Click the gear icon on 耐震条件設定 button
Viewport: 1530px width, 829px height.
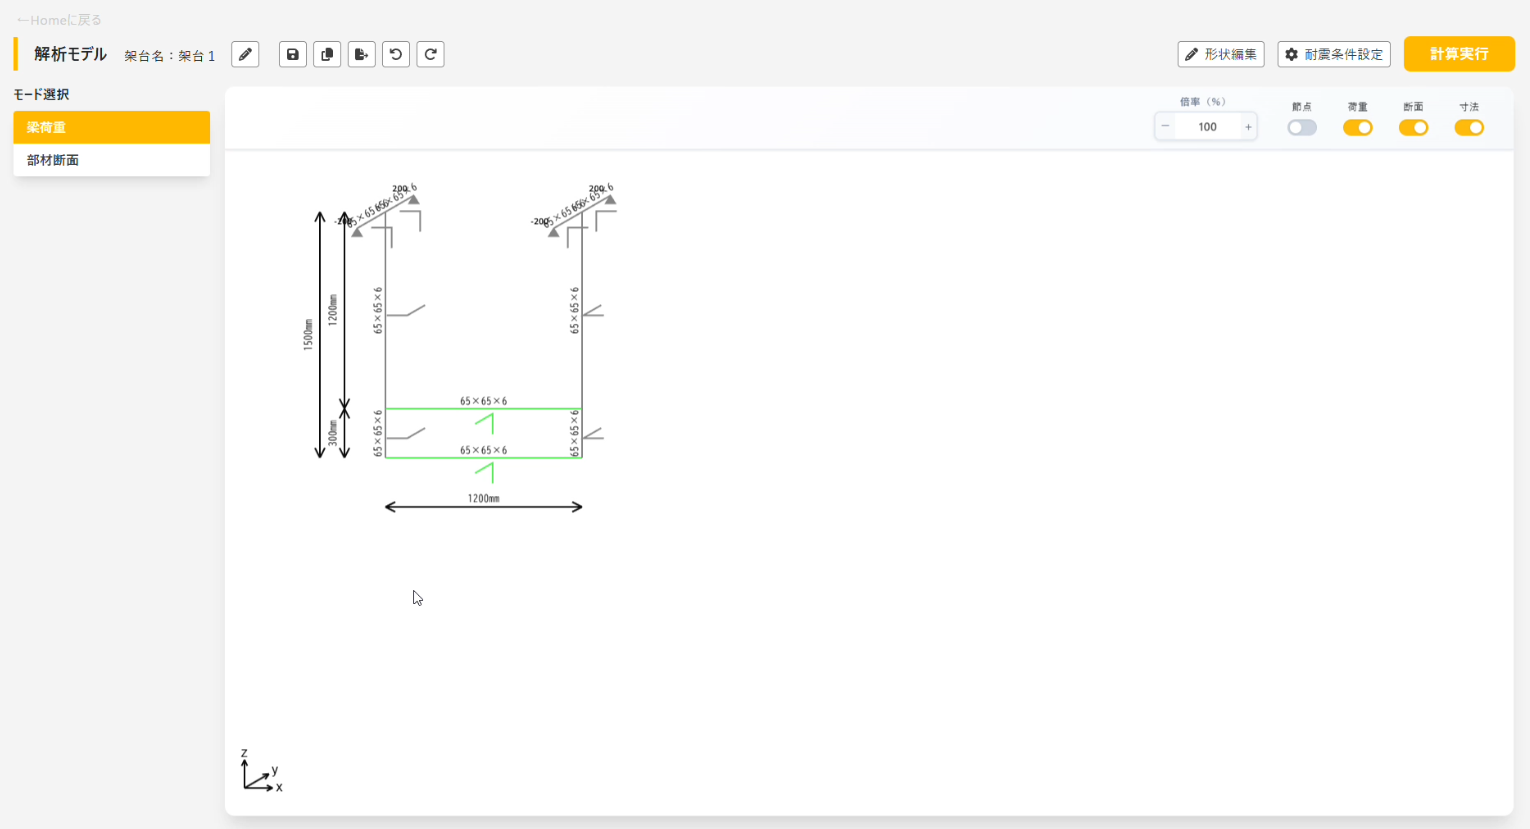[1290, 54]
